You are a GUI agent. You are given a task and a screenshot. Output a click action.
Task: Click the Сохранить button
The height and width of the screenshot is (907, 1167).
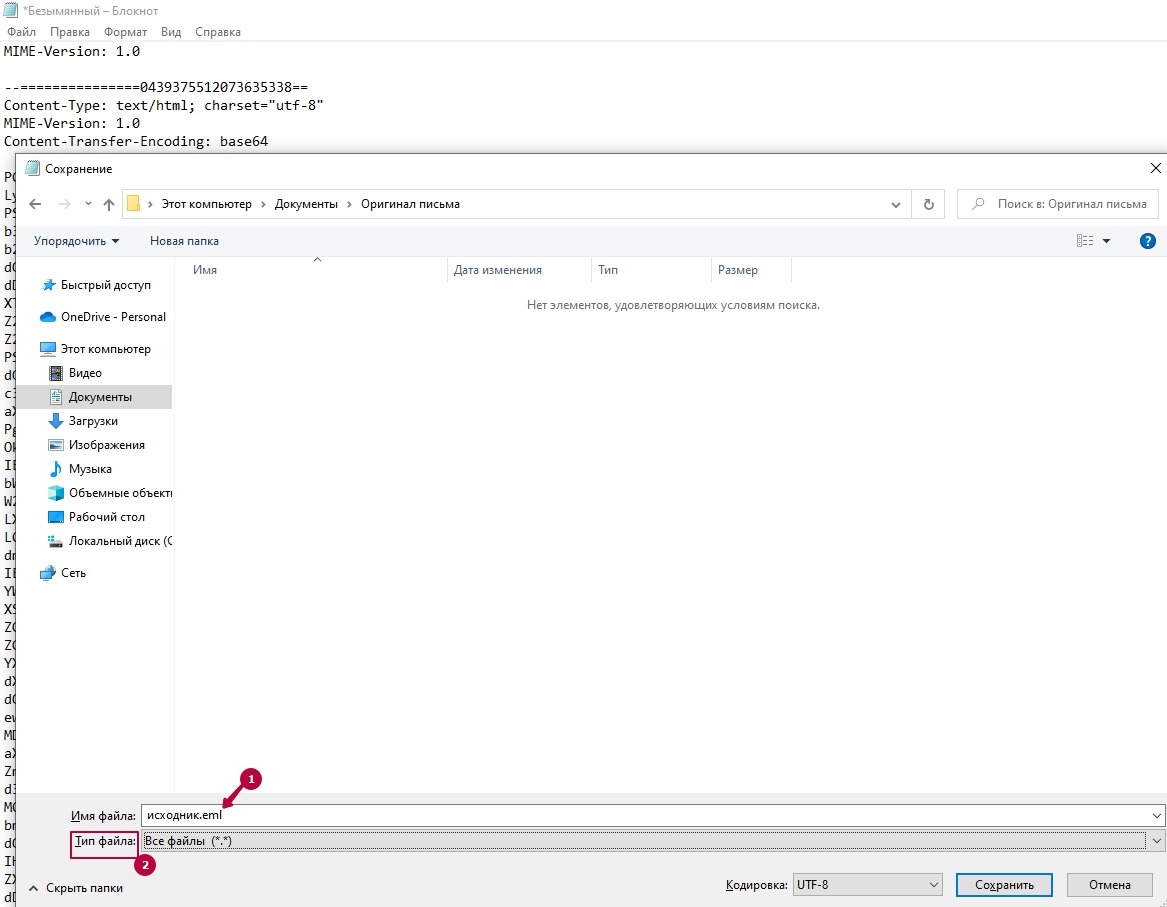1003,885
